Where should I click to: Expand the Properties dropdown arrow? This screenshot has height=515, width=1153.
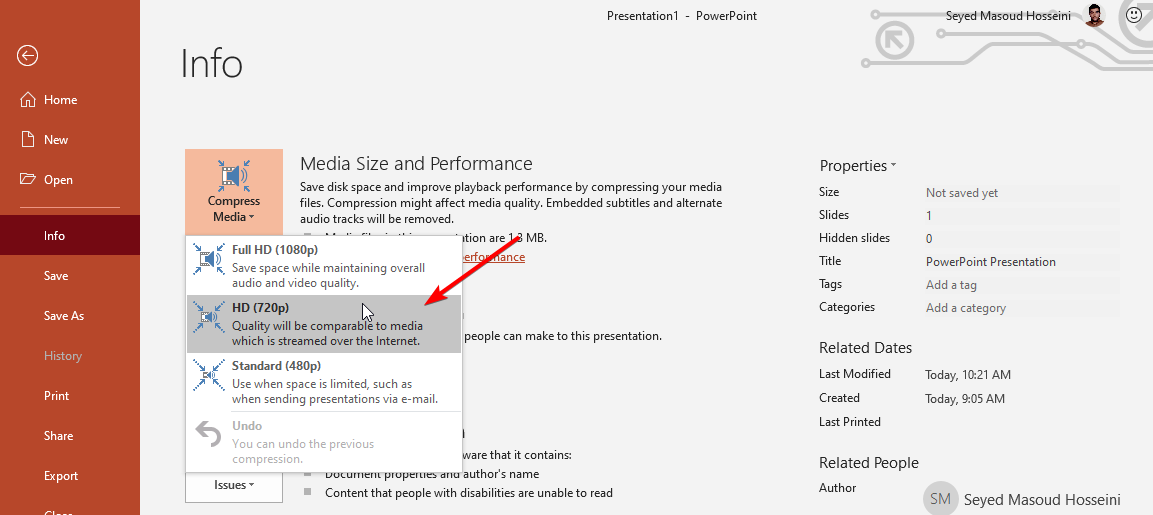[x=893, y=166]
